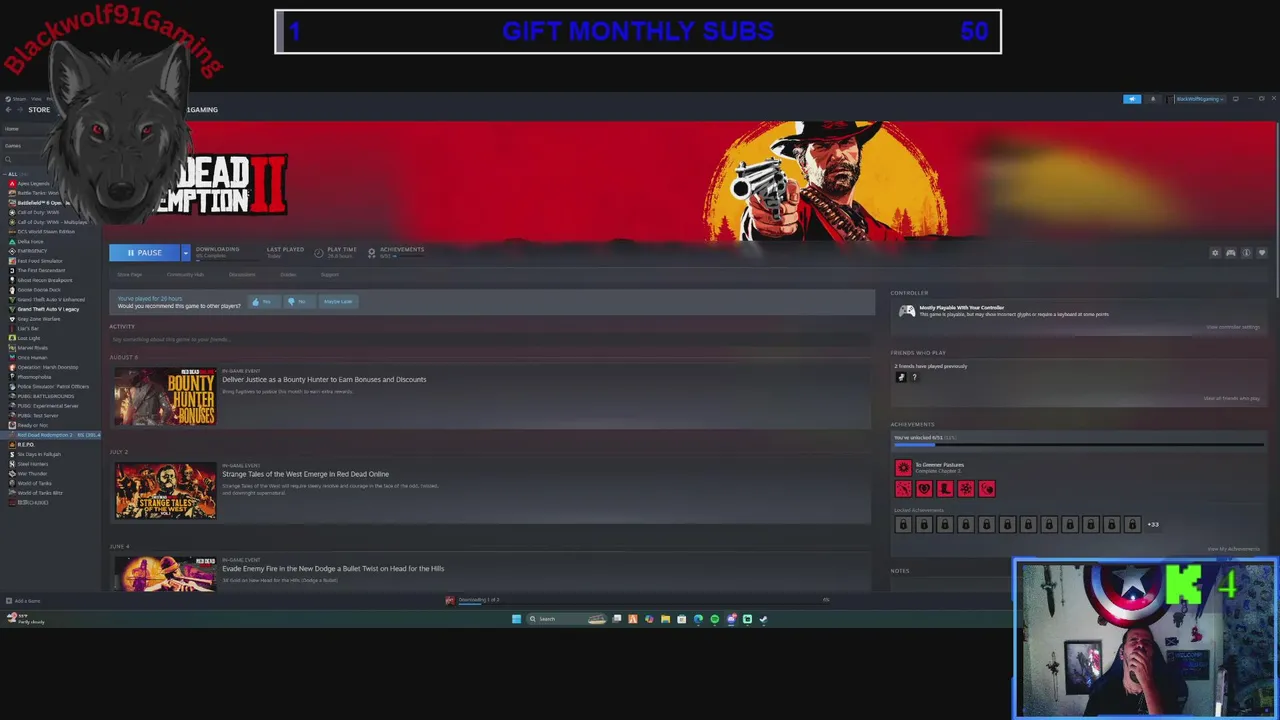Open the Guides tab
The height and width of the screenshot is (720, 1280).
[288, 274]
